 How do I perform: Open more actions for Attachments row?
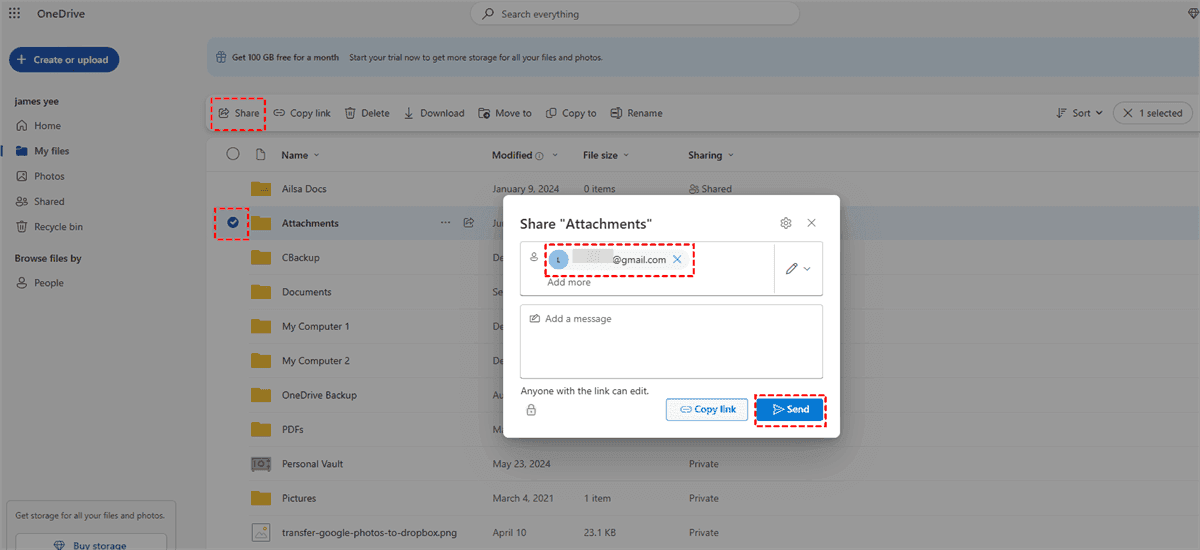[445, 223]
